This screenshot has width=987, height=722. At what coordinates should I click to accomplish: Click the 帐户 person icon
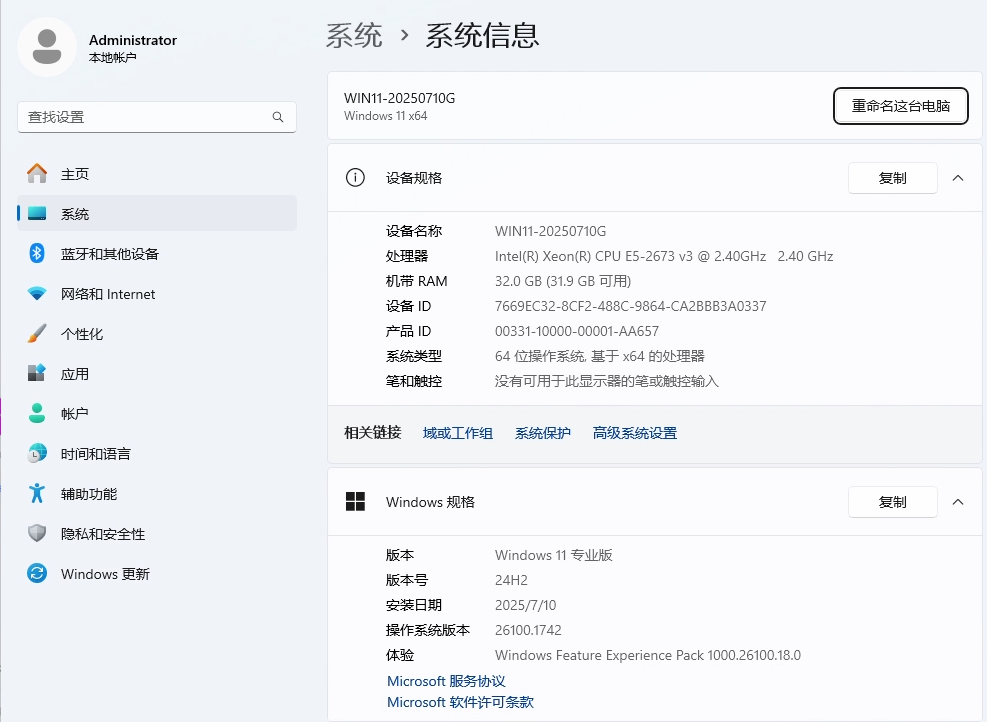pyautogui.click(x=37, y=414)
